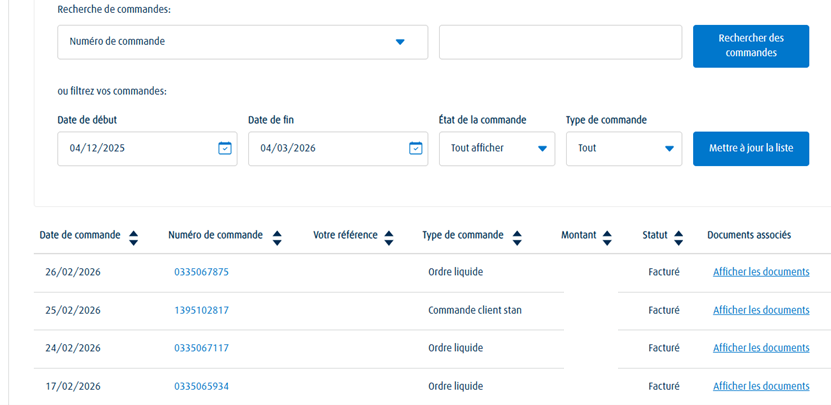The image size is (831, 405).
Task: Open calendar picker for Date de début
Action: (x=225, y=148)
